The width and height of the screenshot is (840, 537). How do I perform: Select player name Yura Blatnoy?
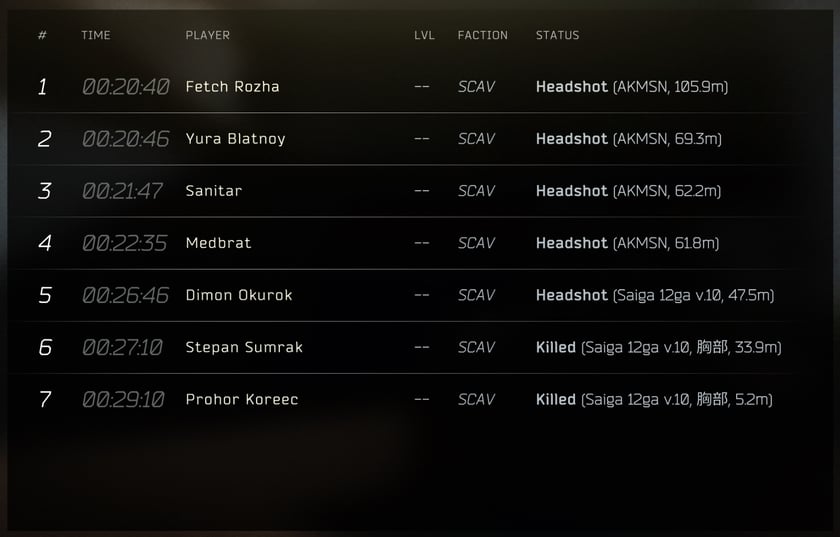pyautogui.click(x=235, y=139)
